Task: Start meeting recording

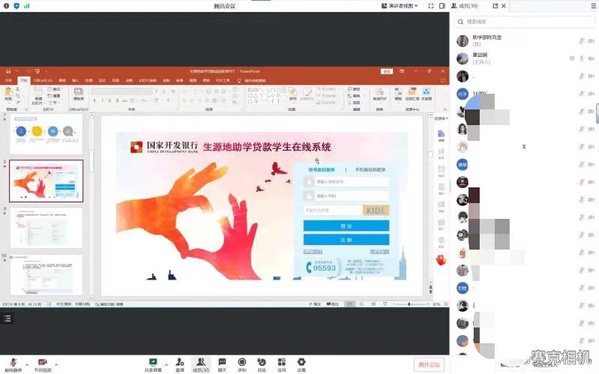Action: (242, 364)
